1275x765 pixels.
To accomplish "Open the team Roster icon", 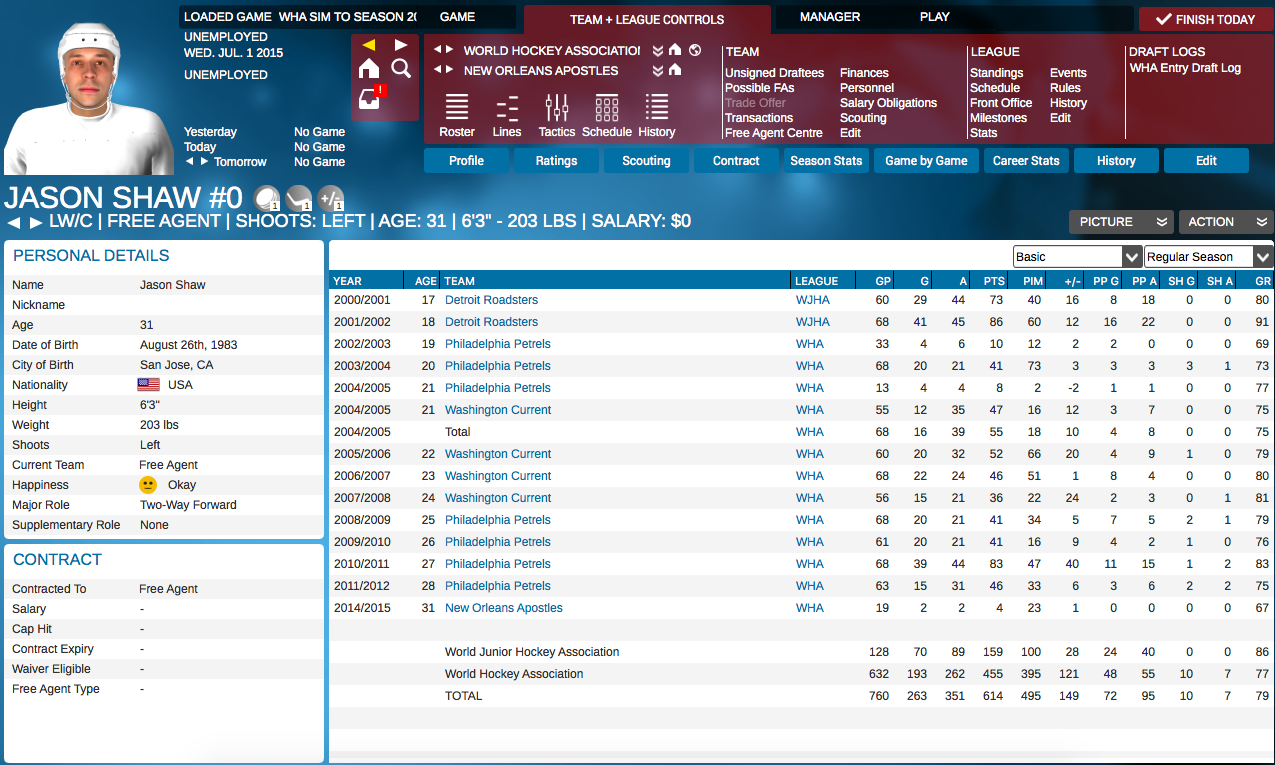I will [457, 115].
